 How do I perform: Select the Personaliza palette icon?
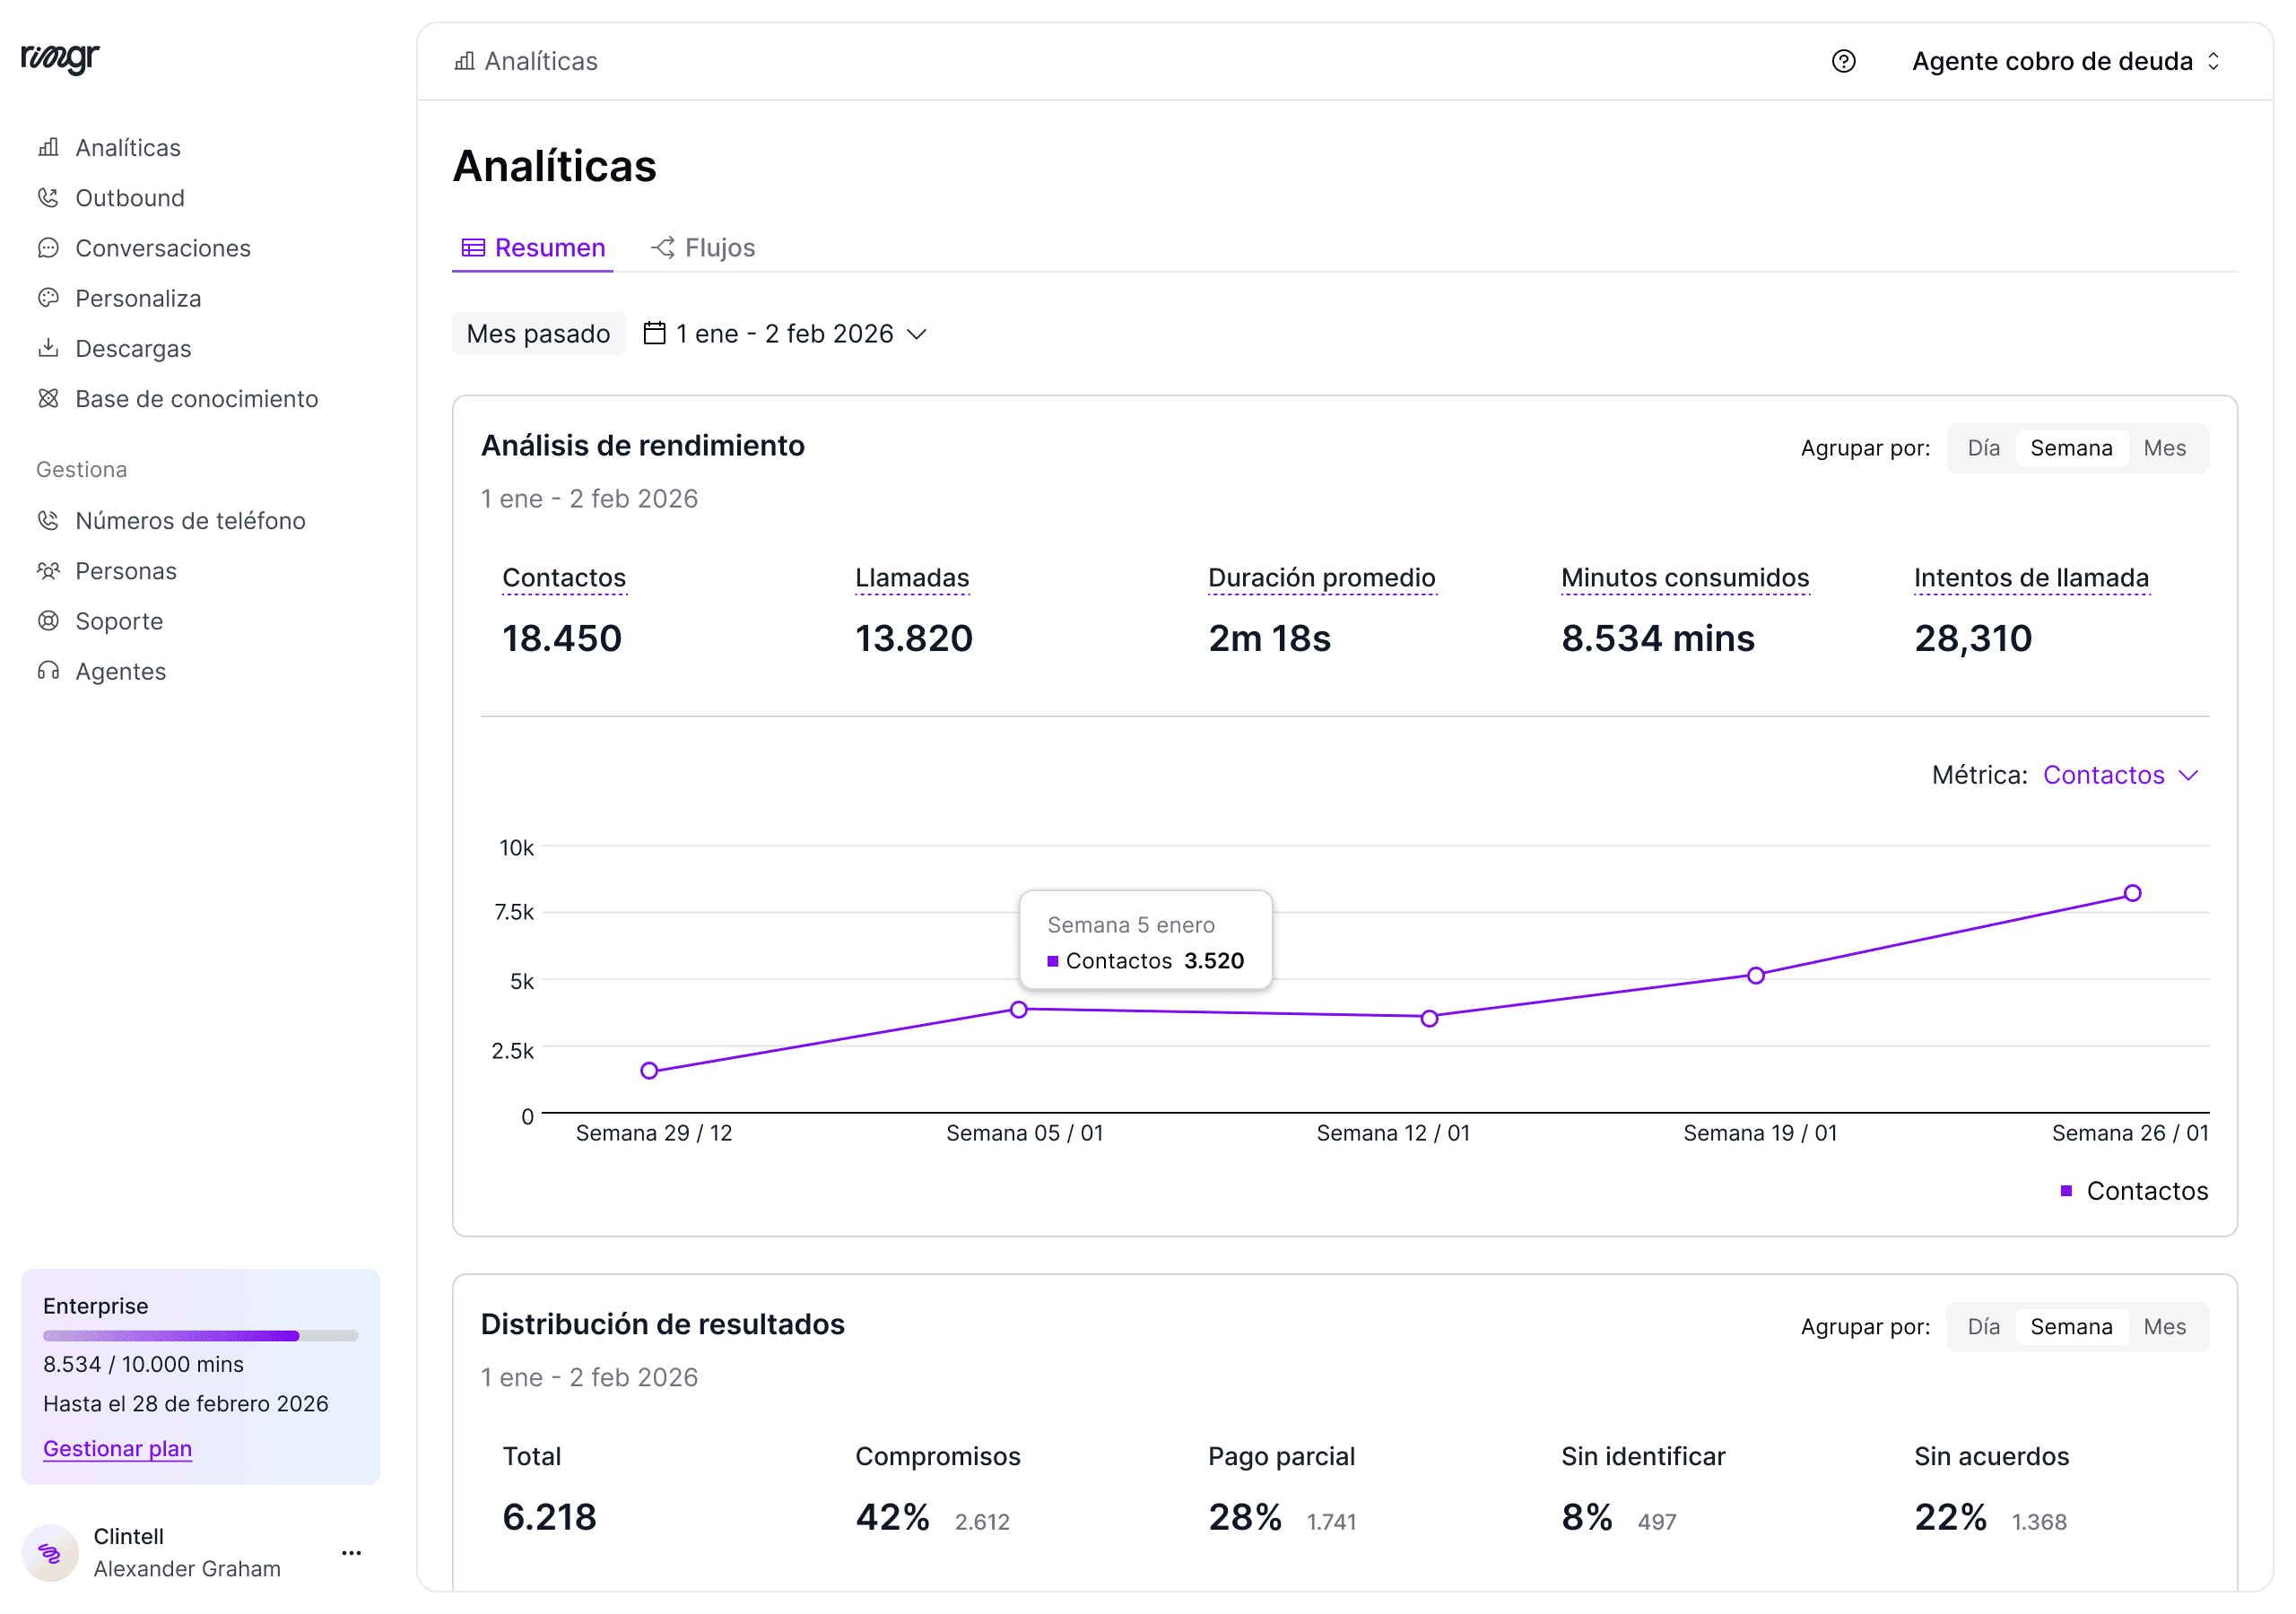(48, 298)
